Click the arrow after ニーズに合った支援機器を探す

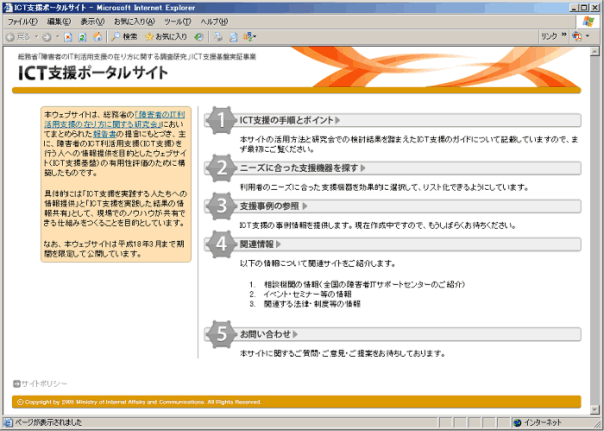coord(363,168)
